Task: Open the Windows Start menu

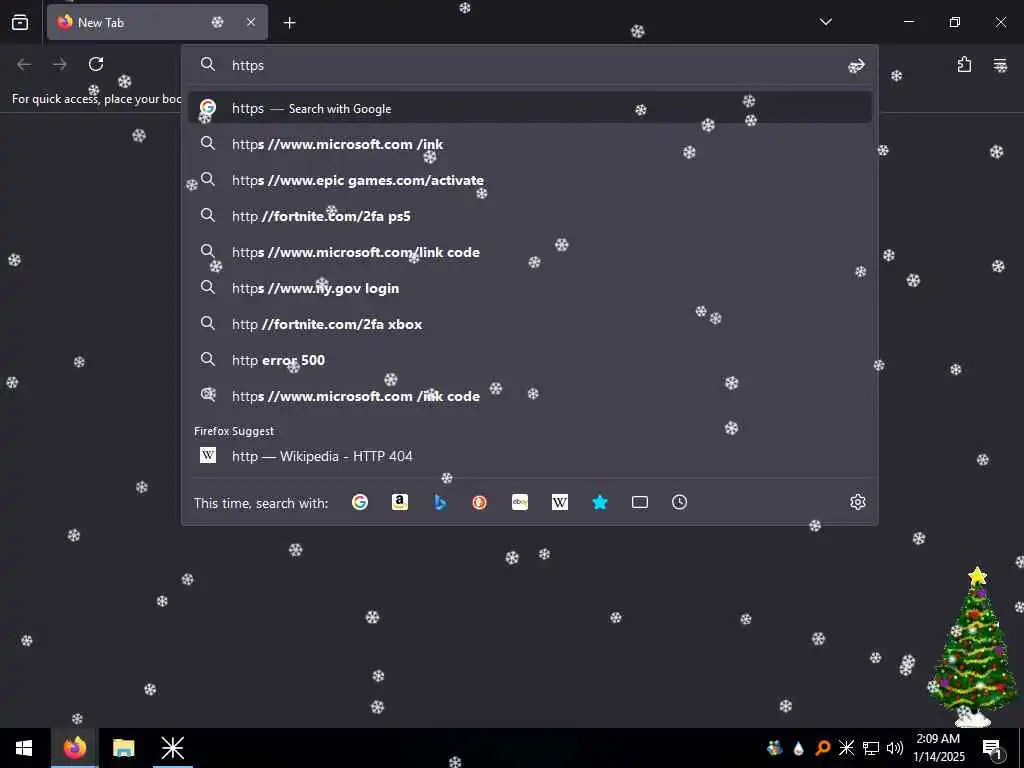Action: click(x=24, y=748)
